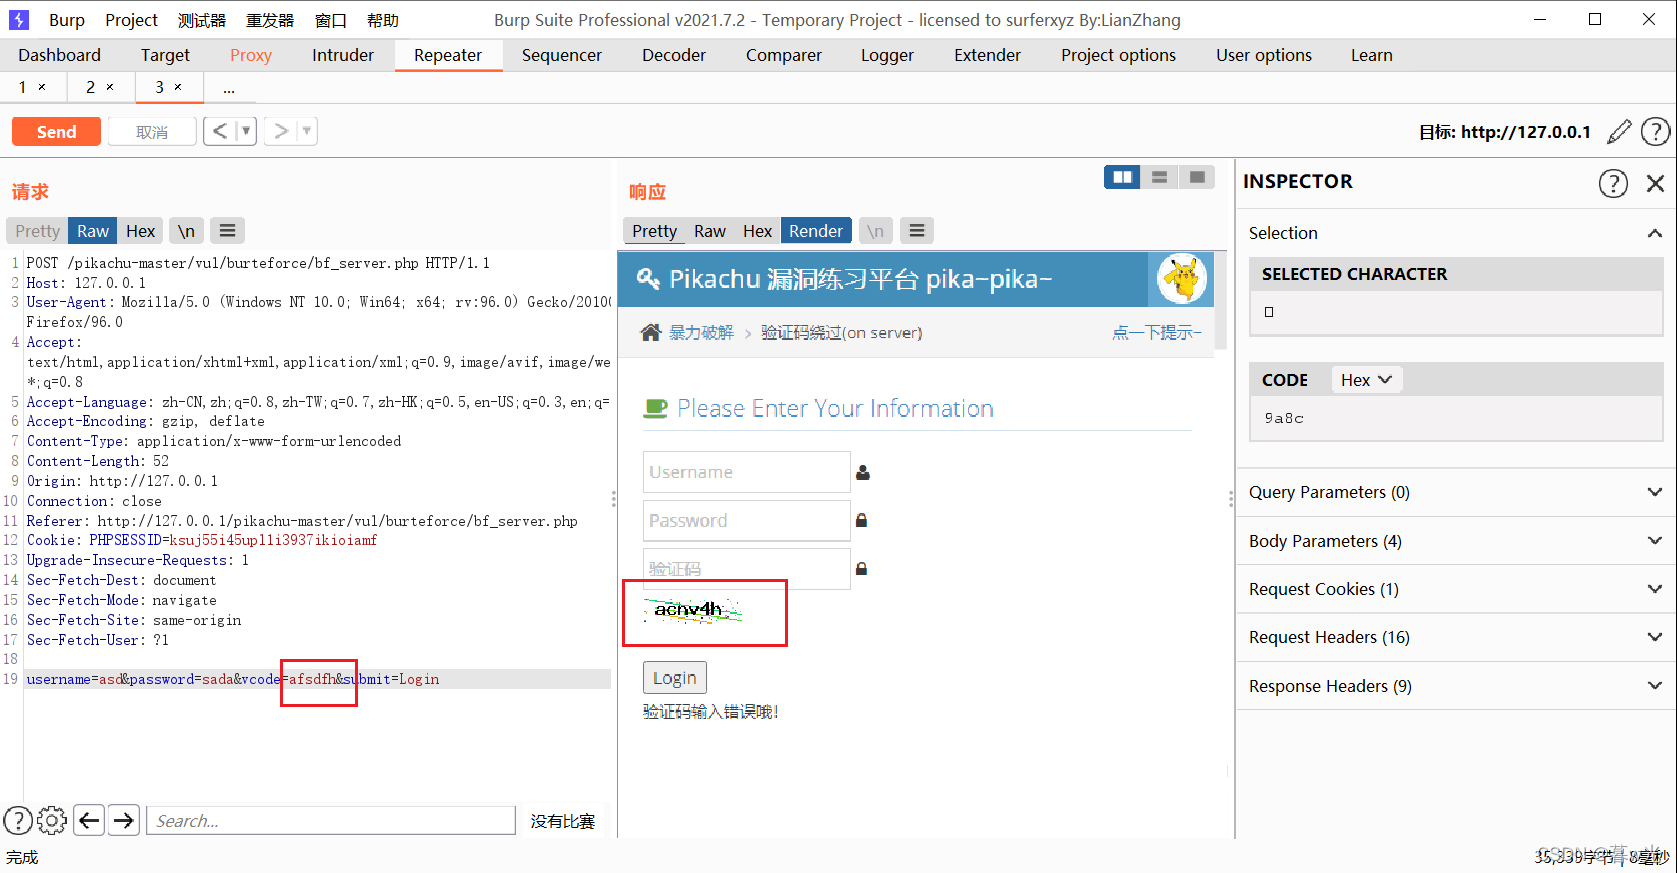Click the 取消 cancel button
The height and width of the screenshot is (873, 1677).
tap(152, 132)
